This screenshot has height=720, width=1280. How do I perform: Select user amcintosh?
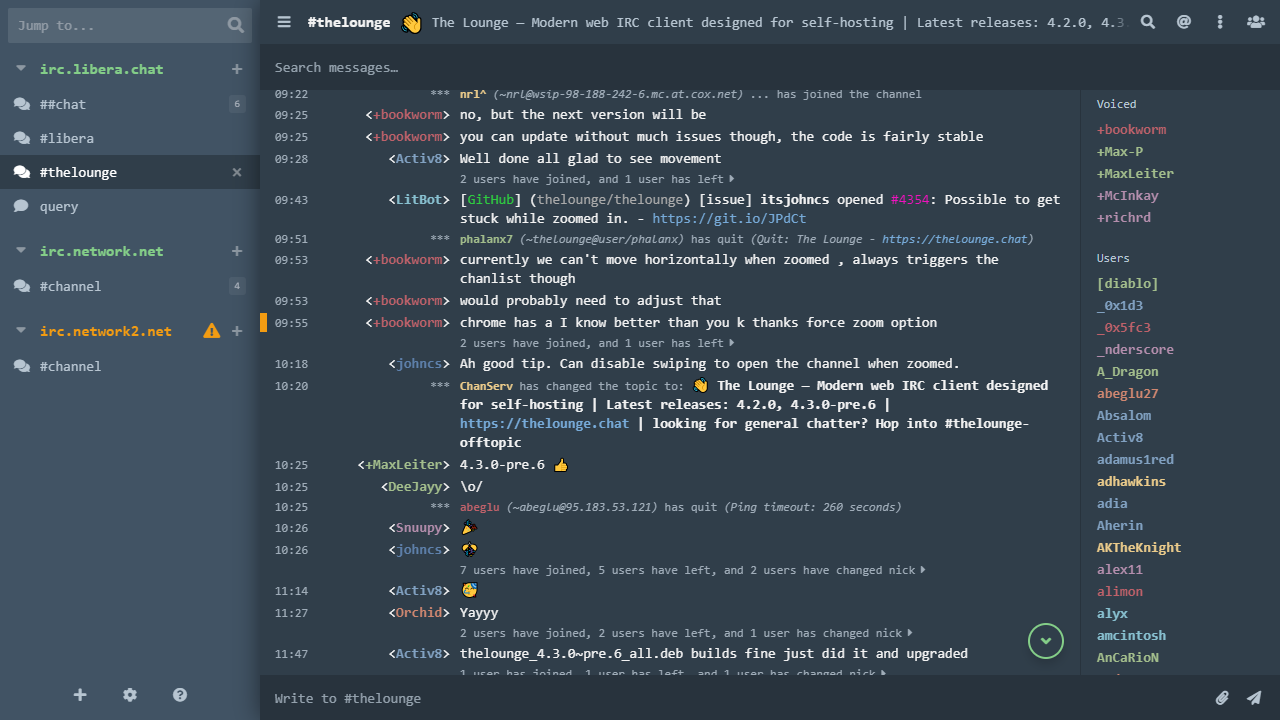[1131, 636]
